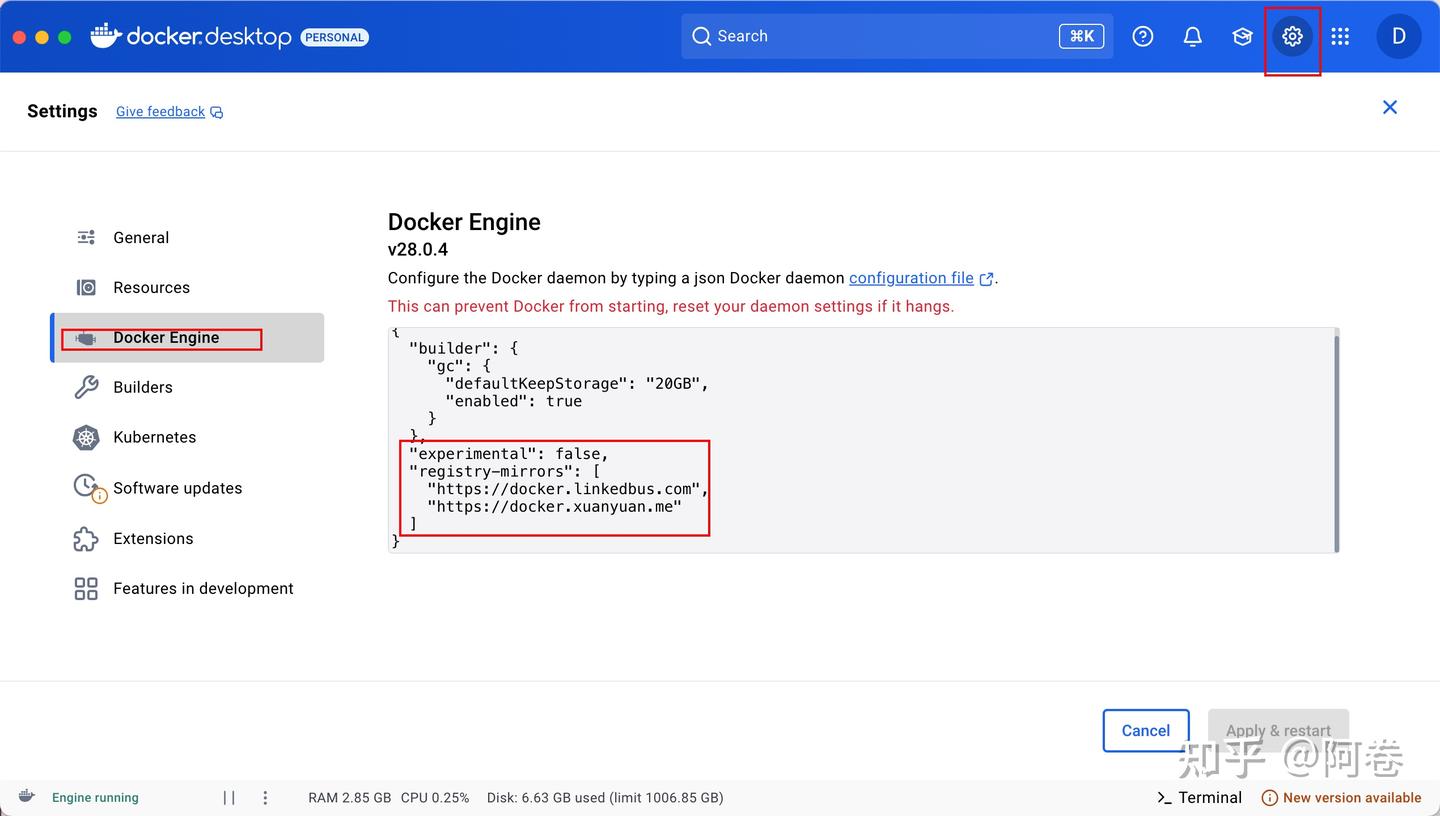
Task: Open the Software updates section
Action: tap(187, 488)
